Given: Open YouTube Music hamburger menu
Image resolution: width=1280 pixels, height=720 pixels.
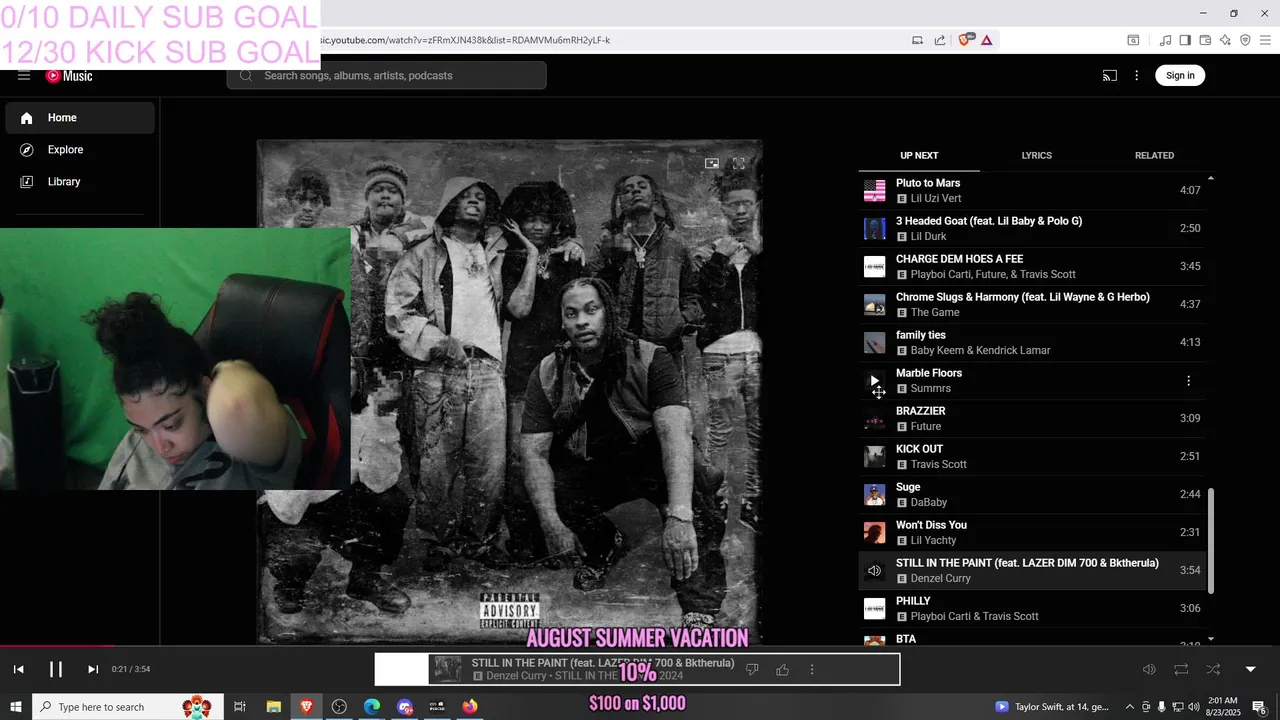Looking at the screenshot, I should pyautogui.click(x=24, y=76).
